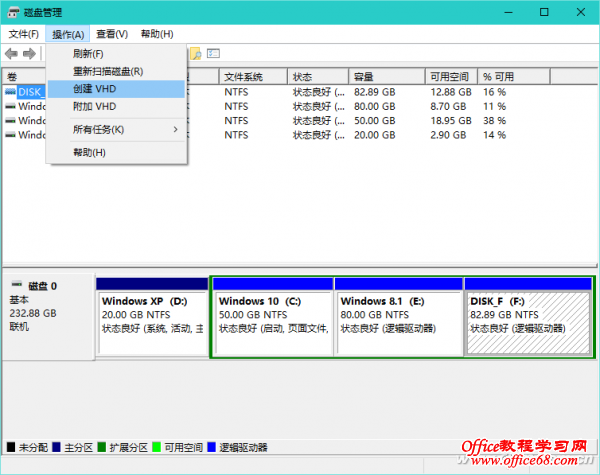Click the 18.95 GB free space cell
This screenshot has width=600, height=475.
451,121
